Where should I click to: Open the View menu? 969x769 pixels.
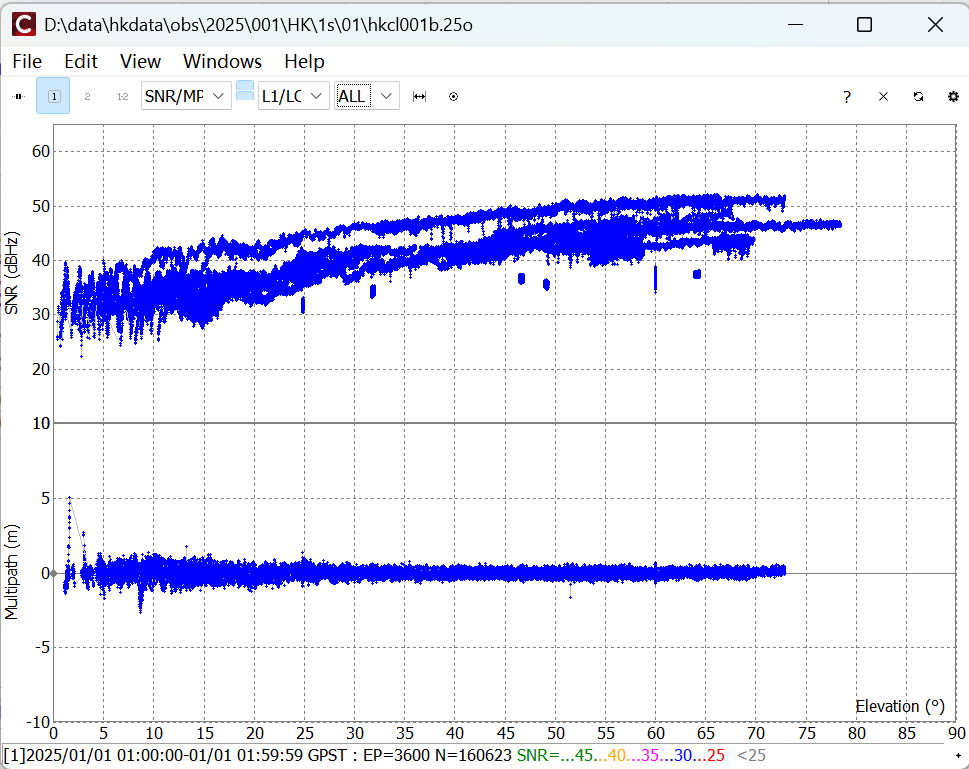pyautogui.click(x=140, y=61)
